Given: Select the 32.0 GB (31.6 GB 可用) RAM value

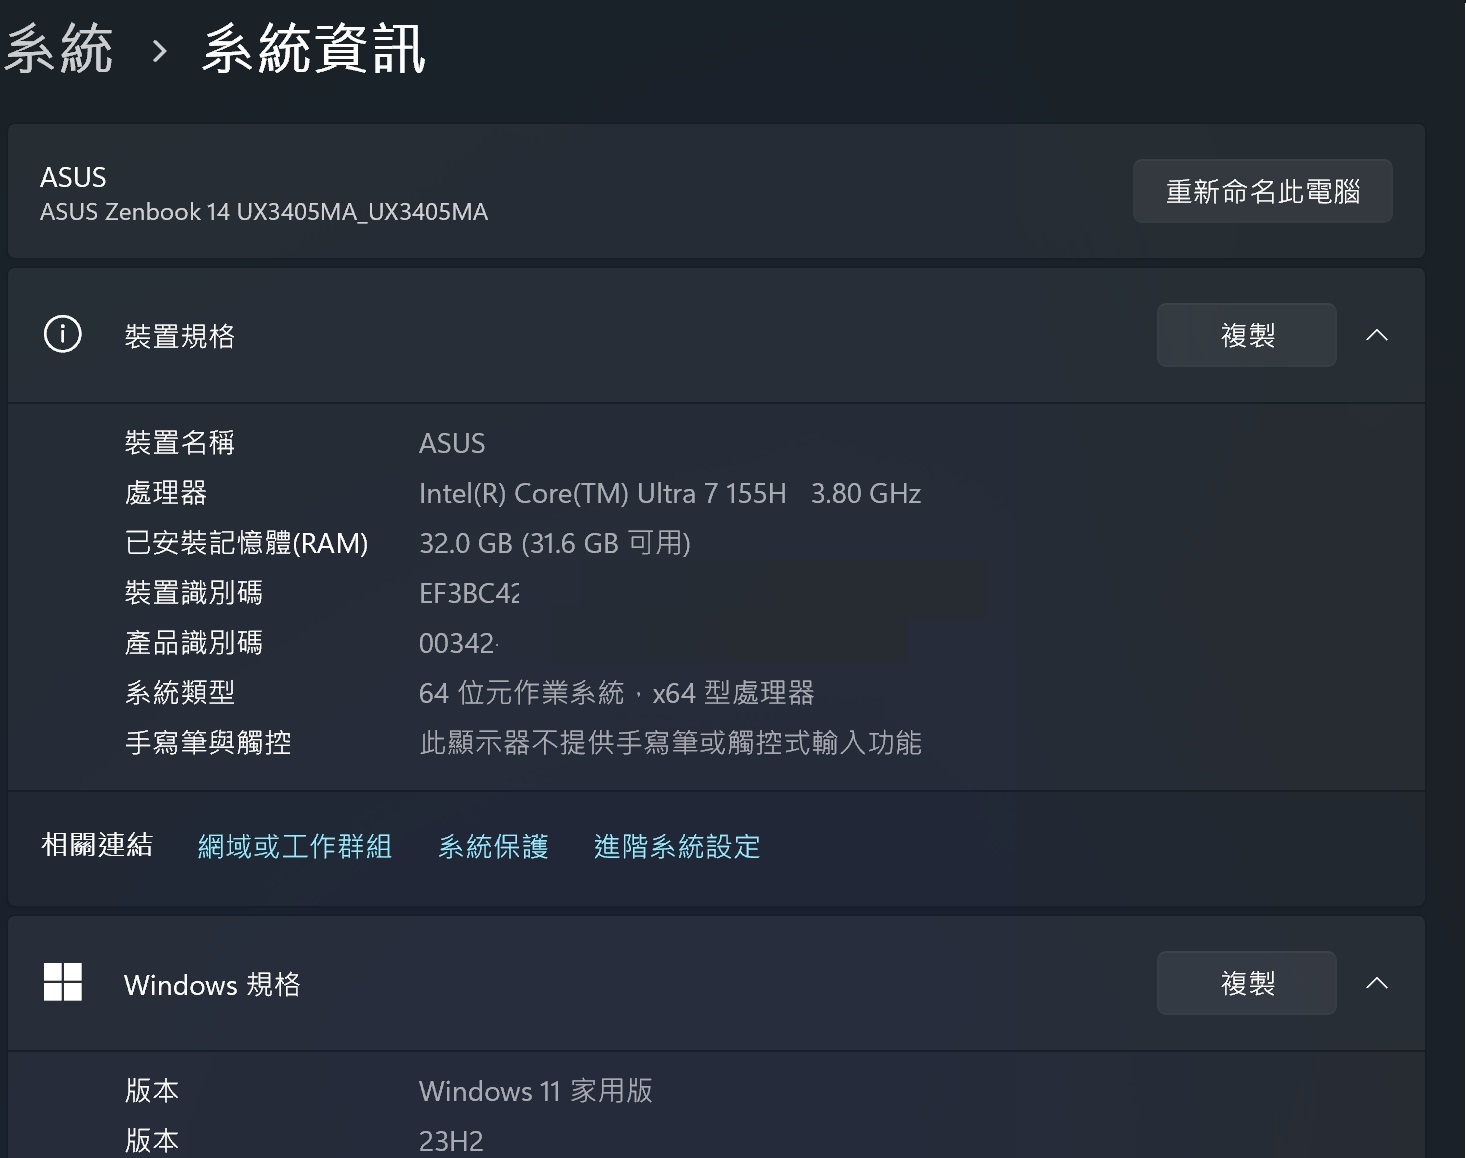Looking at the screenshot, I should [555, 543].
